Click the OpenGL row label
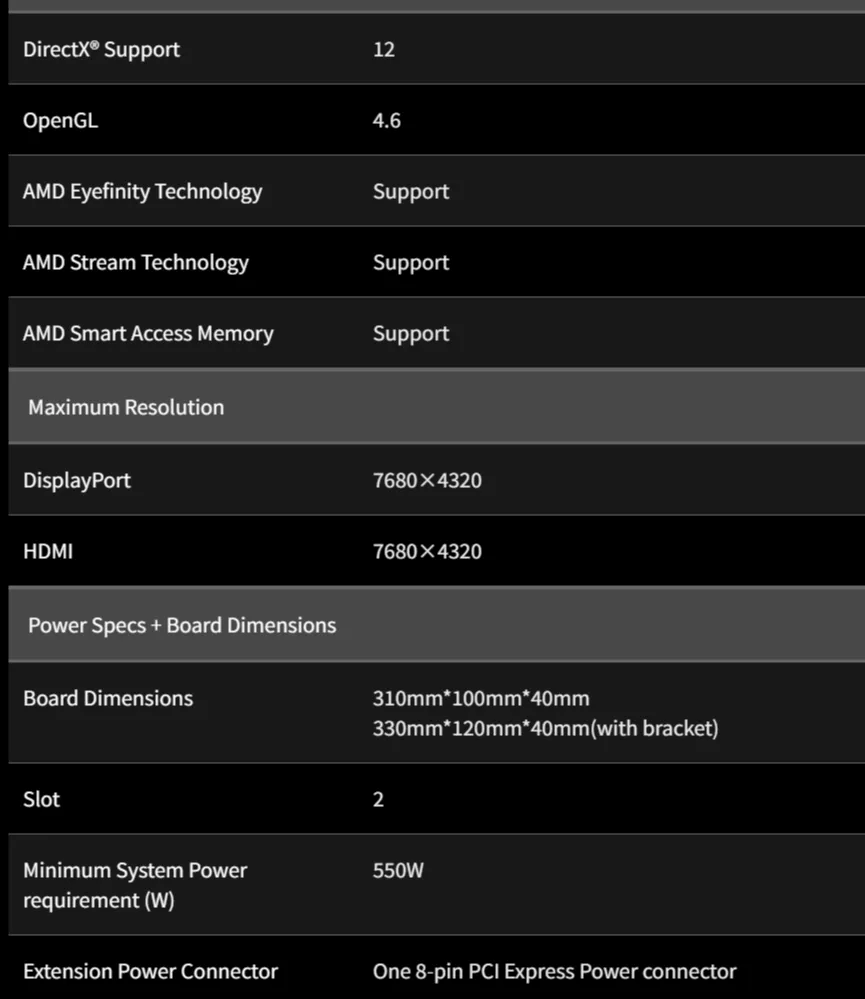Image resolution: width=865 pixels, height=999 pixels. 61,121
